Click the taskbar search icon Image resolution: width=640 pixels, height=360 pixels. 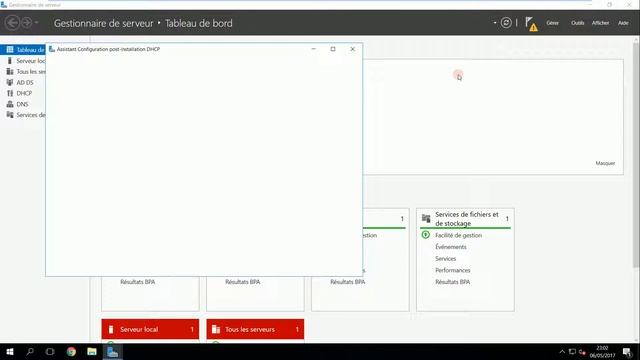click(30, 351)
